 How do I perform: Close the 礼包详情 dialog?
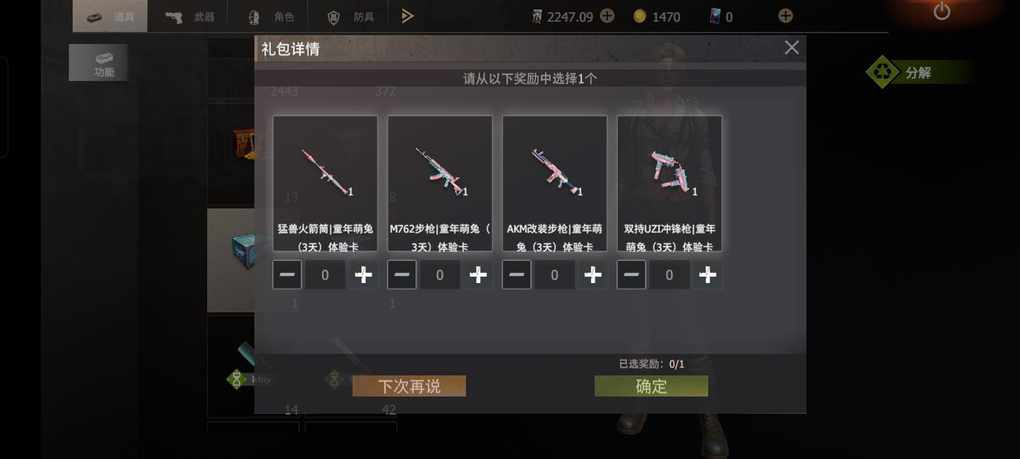792,47
